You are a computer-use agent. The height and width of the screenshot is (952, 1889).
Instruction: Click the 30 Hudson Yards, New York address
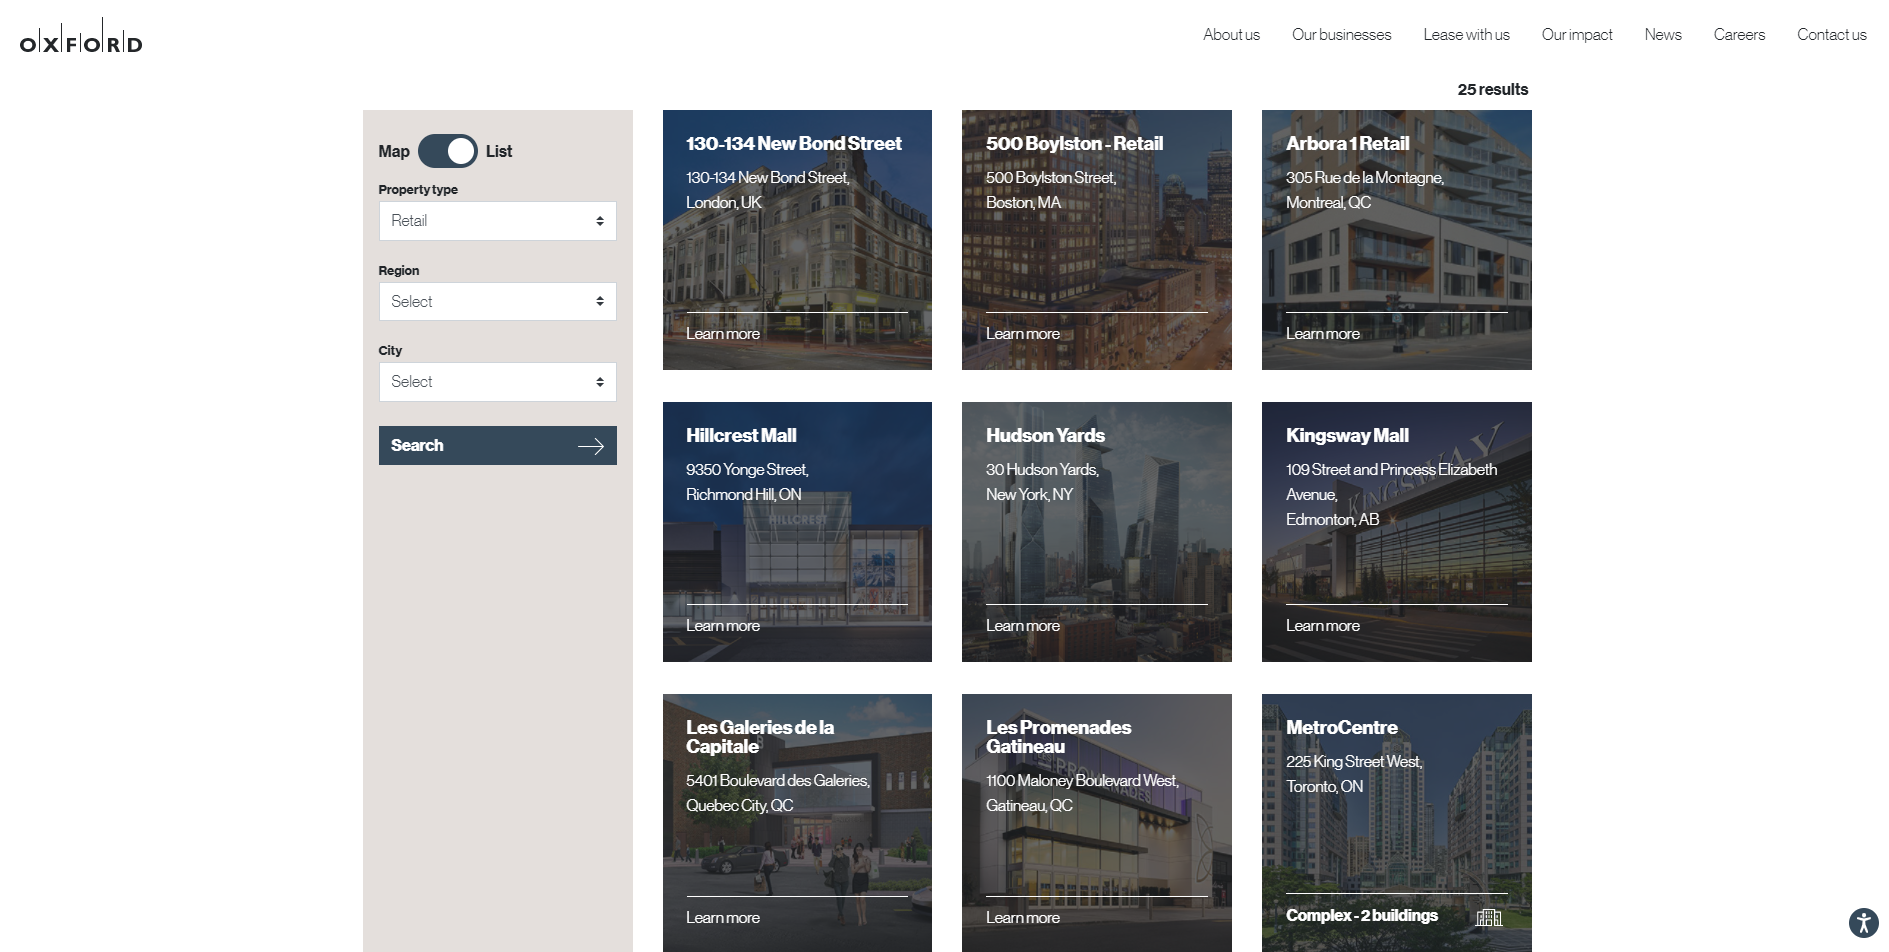coord(1042,482)
